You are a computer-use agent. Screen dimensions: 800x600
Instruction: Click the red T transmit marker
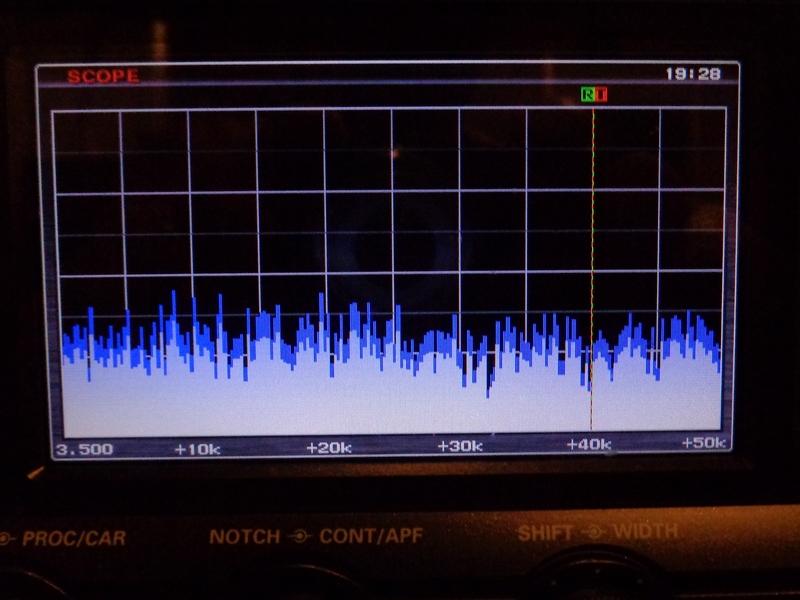pos(600,95)
